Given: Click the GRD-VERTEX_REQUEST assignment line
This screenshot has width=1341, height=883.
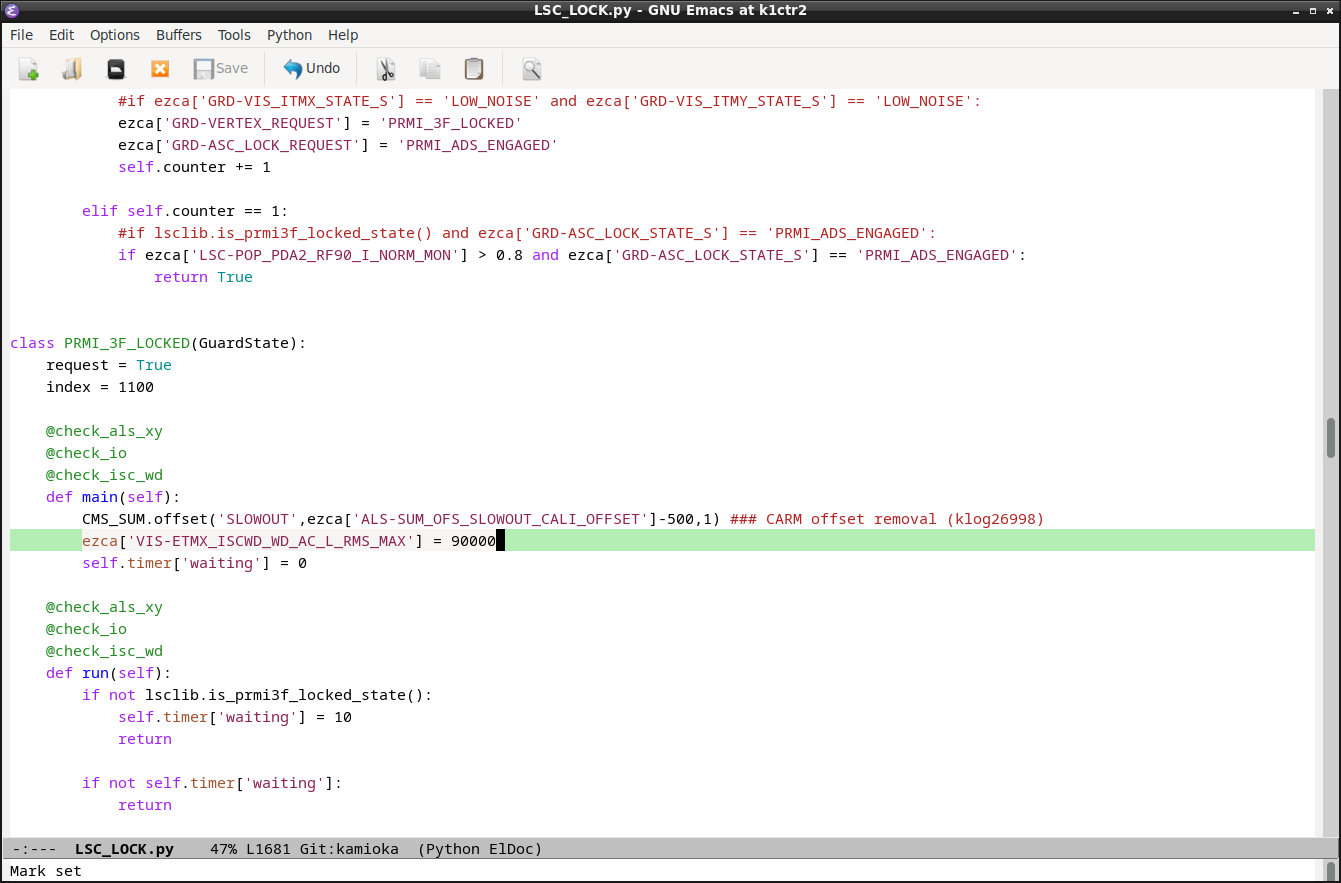Looking at the screenshot, I should [x=320, y=123].
